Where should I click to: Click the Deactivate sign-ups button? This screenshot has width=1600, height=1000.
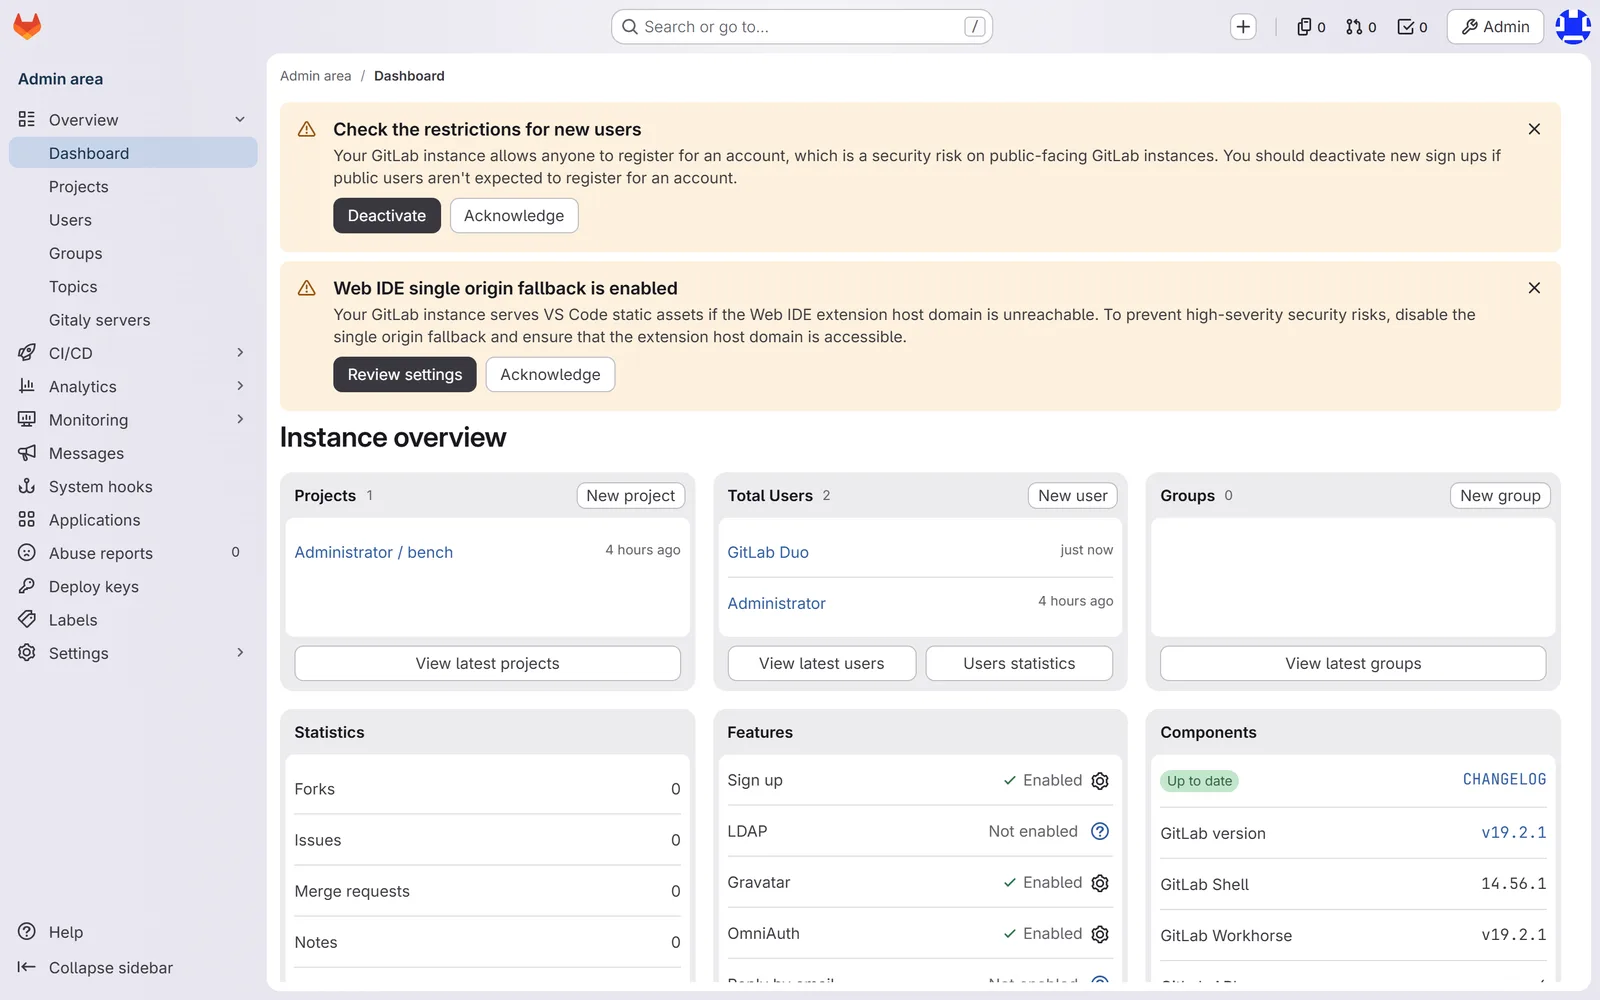pyautogui.click(x=387, y=216)
